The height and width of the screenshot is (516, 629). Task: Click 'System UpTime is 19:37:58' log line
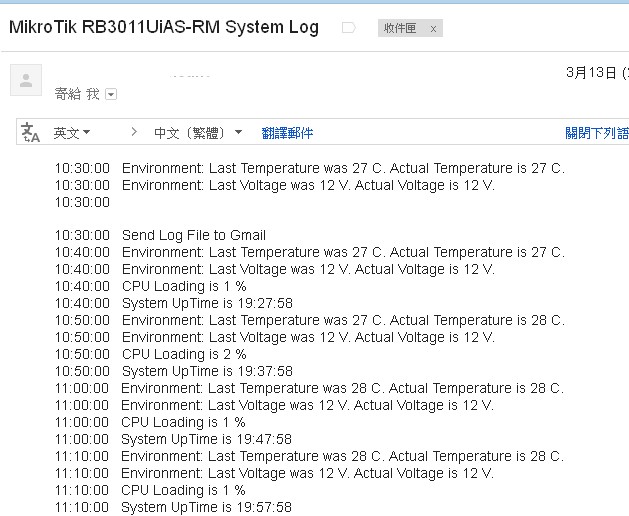(x=207, y=372)
